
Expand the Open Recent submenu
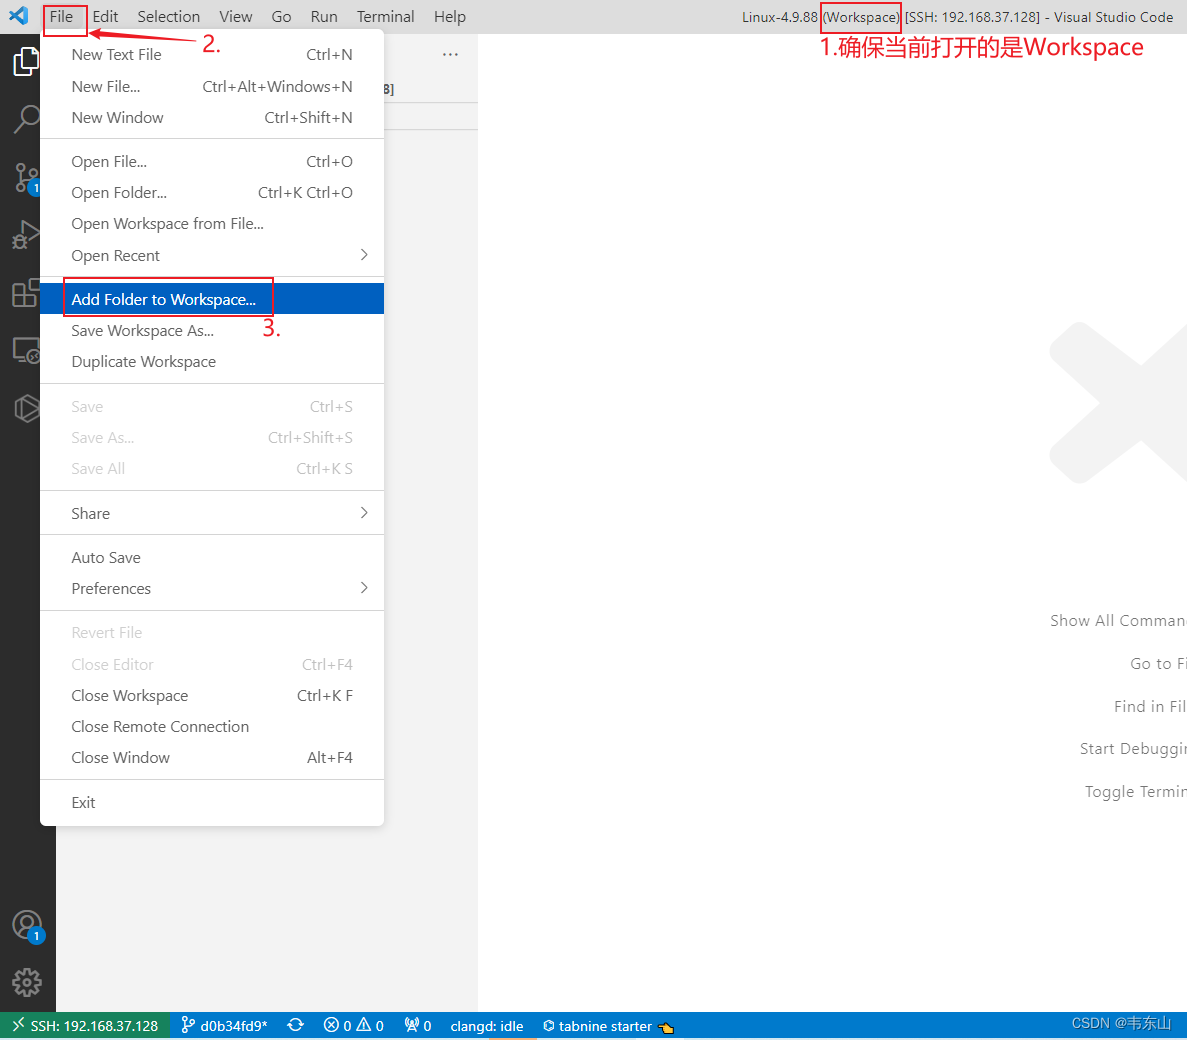pos(212,255)
